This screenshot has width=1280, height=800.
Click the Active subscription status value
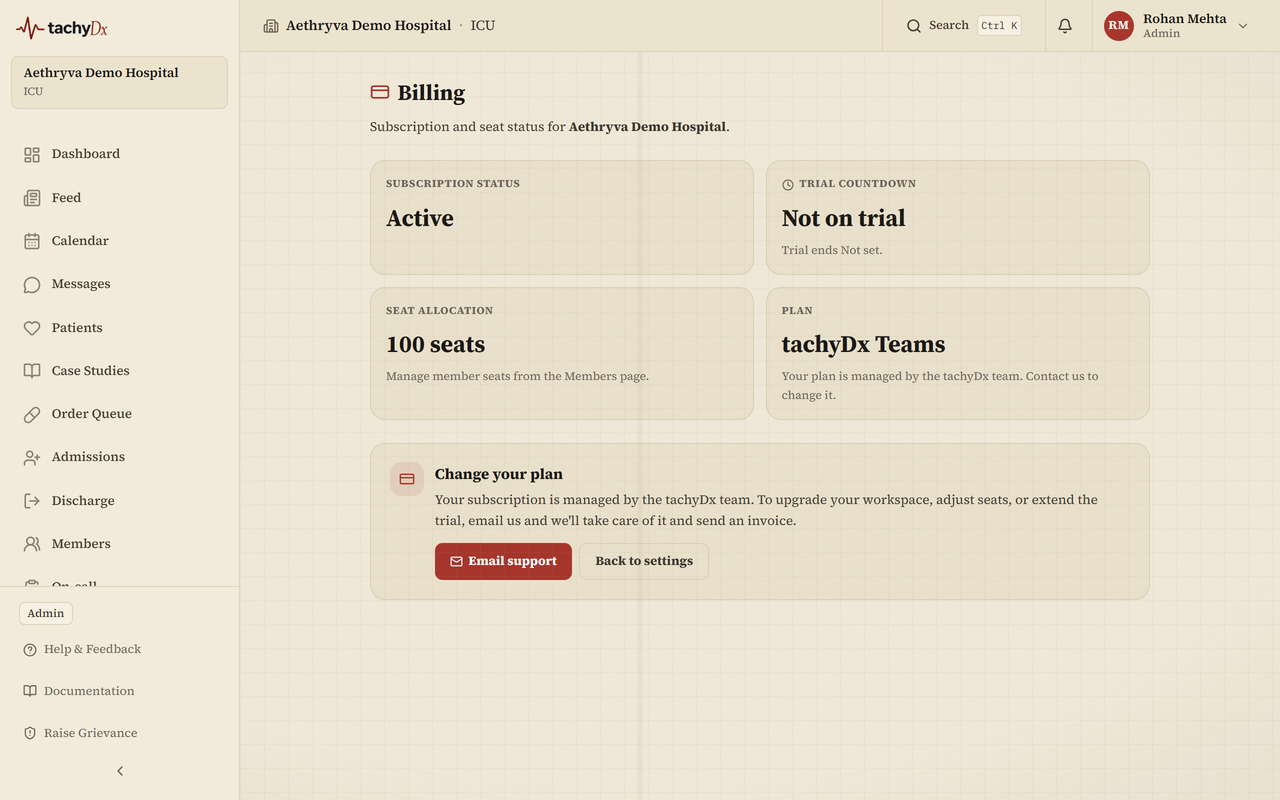tap(420, 218)
